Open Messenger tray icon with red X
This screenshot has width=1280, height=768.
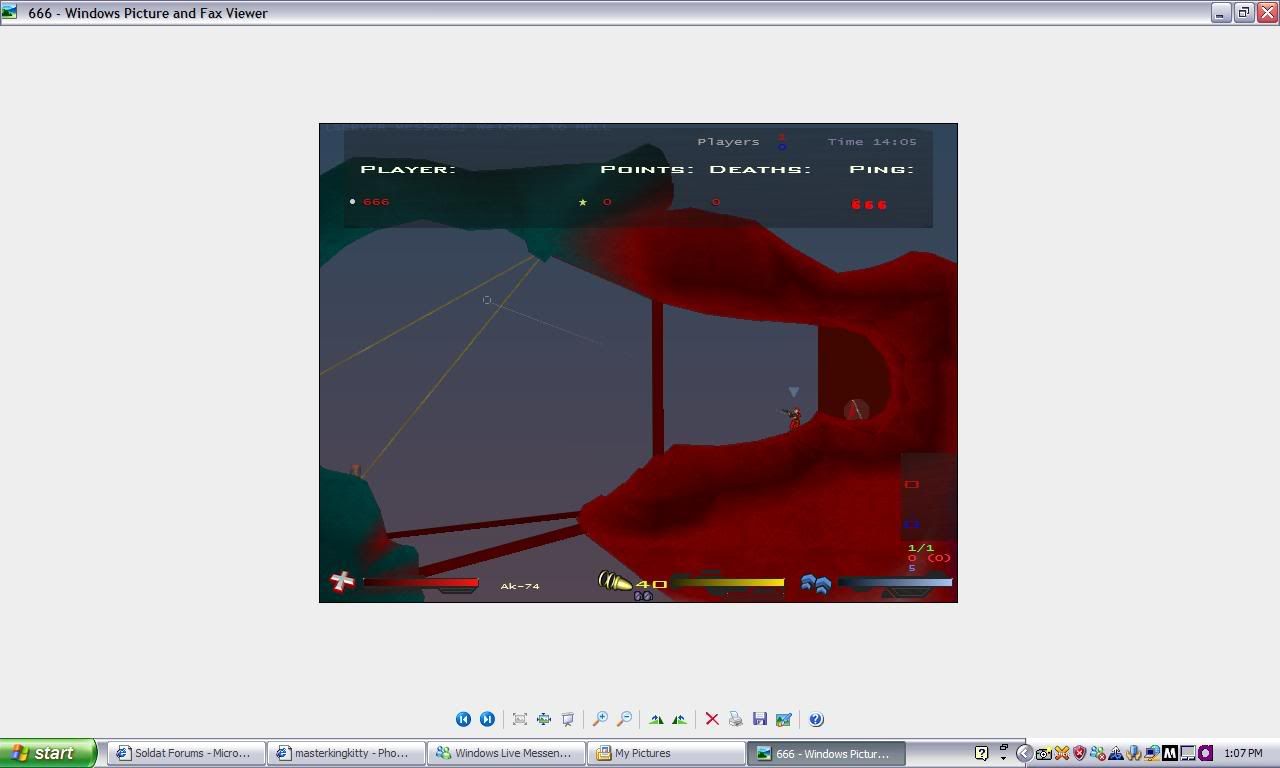pos(1098,753)
